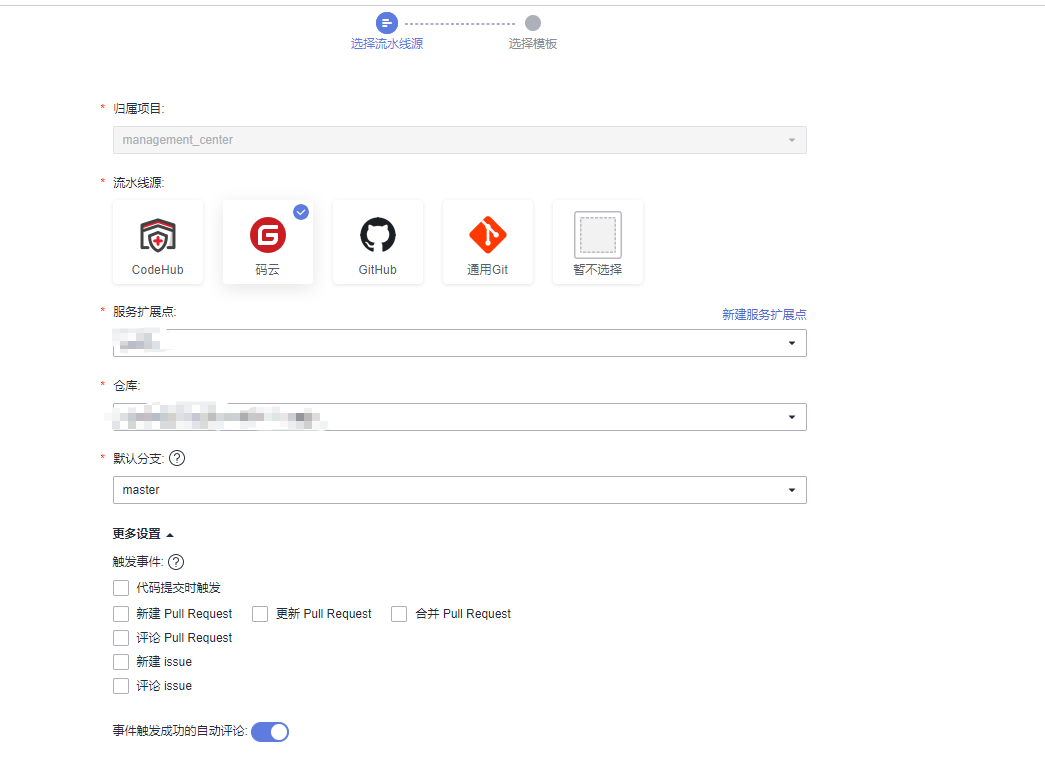Open the 归属项目 management_center dropdown
This screenshot has height=769, width=1045.
tap(460, 140)
